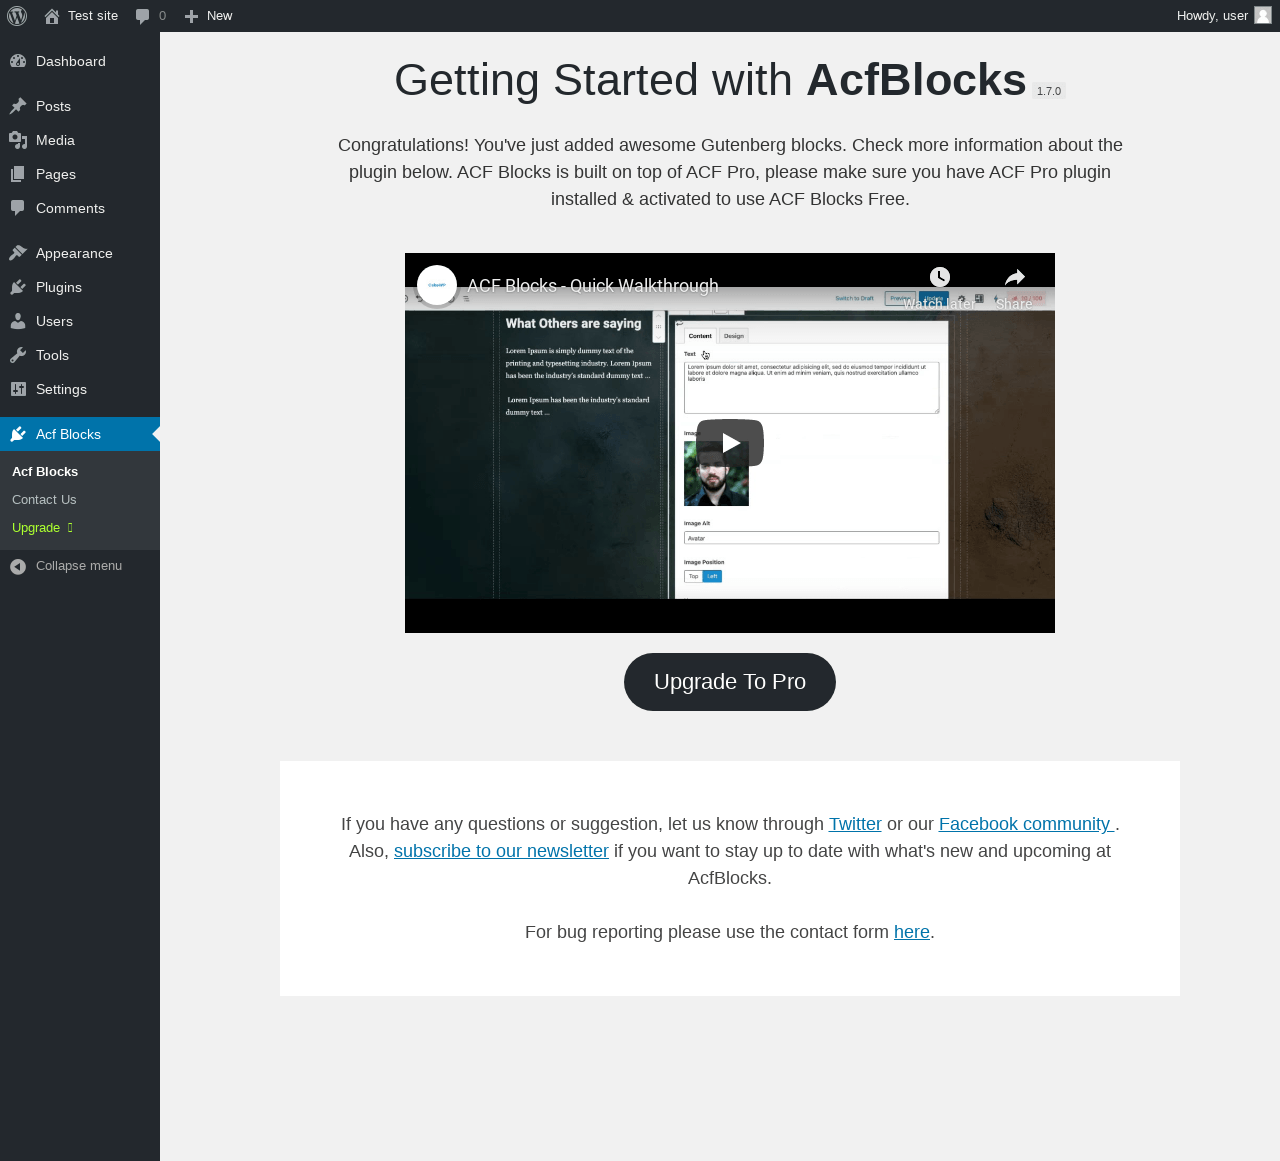This screenshot has width=1280, height=1161.
Task: Open the user avatar in top bar
Action: [1263, 15]
